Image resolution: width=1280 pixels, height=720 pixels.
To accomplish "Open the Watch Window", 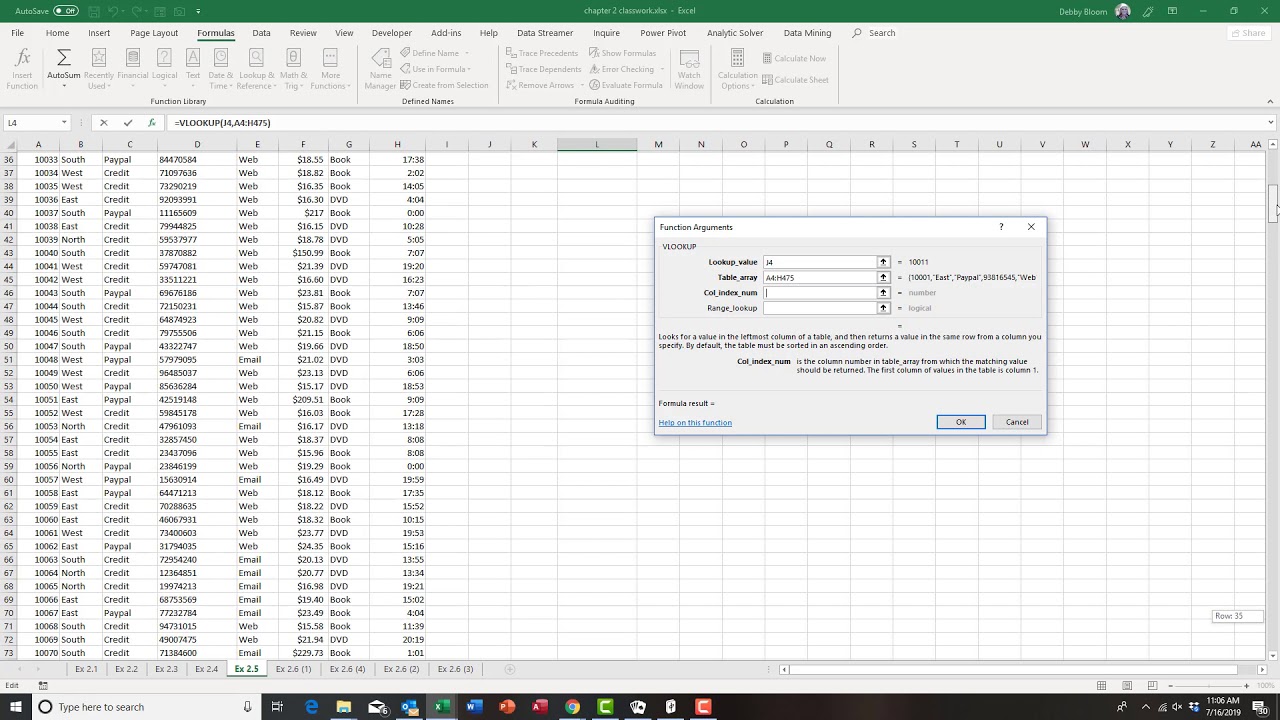I will pos(689,69).
